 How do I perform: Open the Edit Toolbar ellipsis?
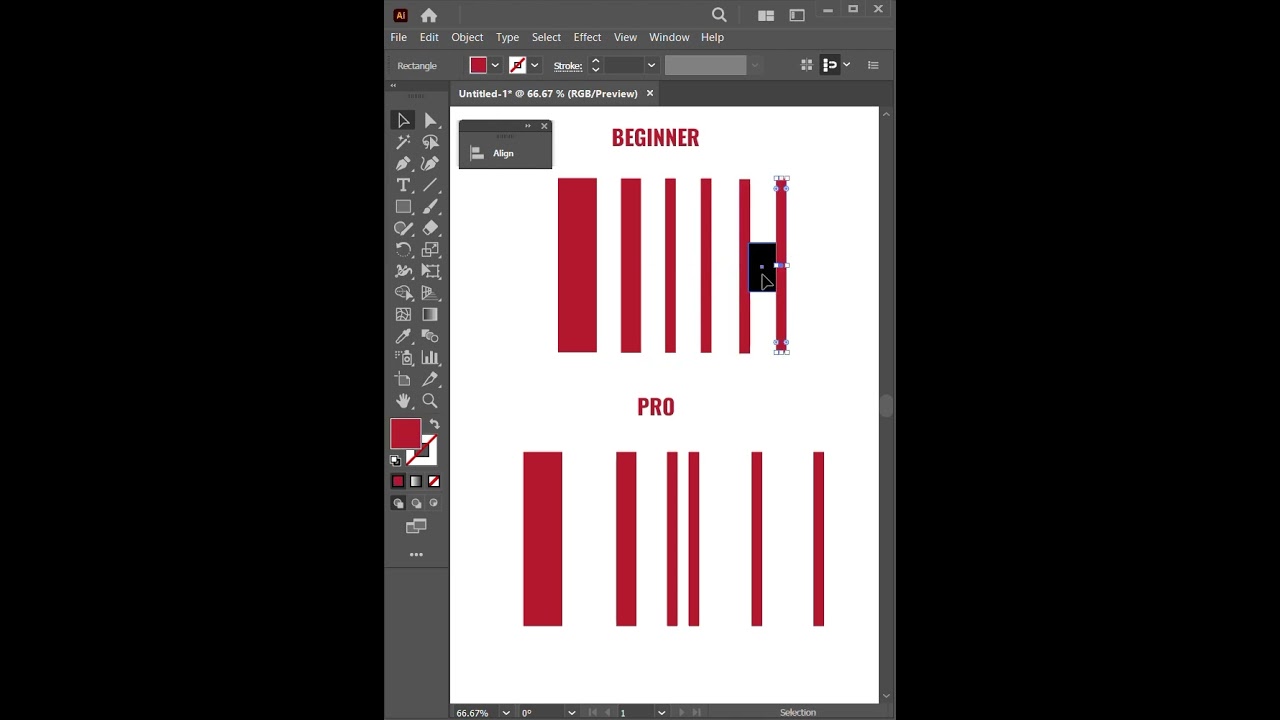coord(416,555)
